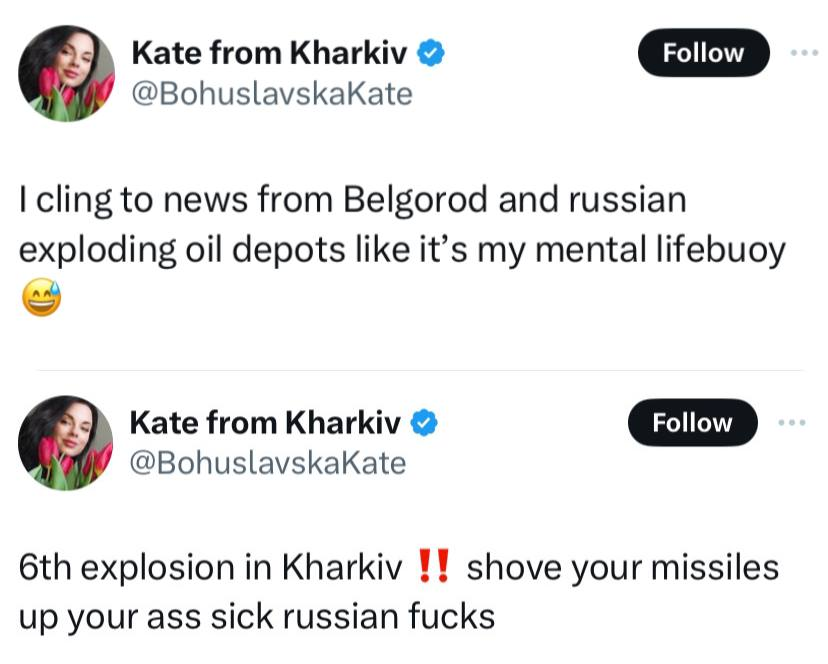
Task: Click the @BohuslavskaKate handle on the Belgorod tweet
Action: pyautogui.click(x=271, y=93)
